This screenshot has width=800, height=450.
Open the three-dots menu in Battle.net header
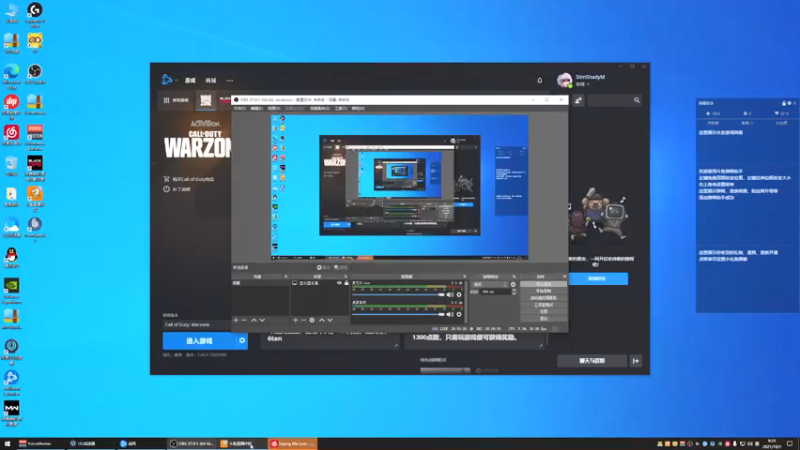tap(230, 80)
